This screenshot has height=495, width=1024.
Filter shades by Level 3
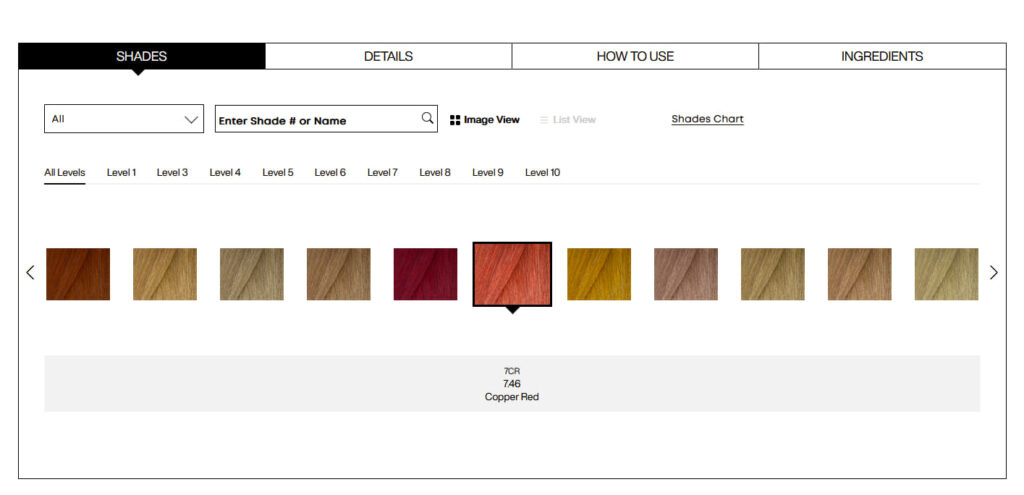[172, 173]
